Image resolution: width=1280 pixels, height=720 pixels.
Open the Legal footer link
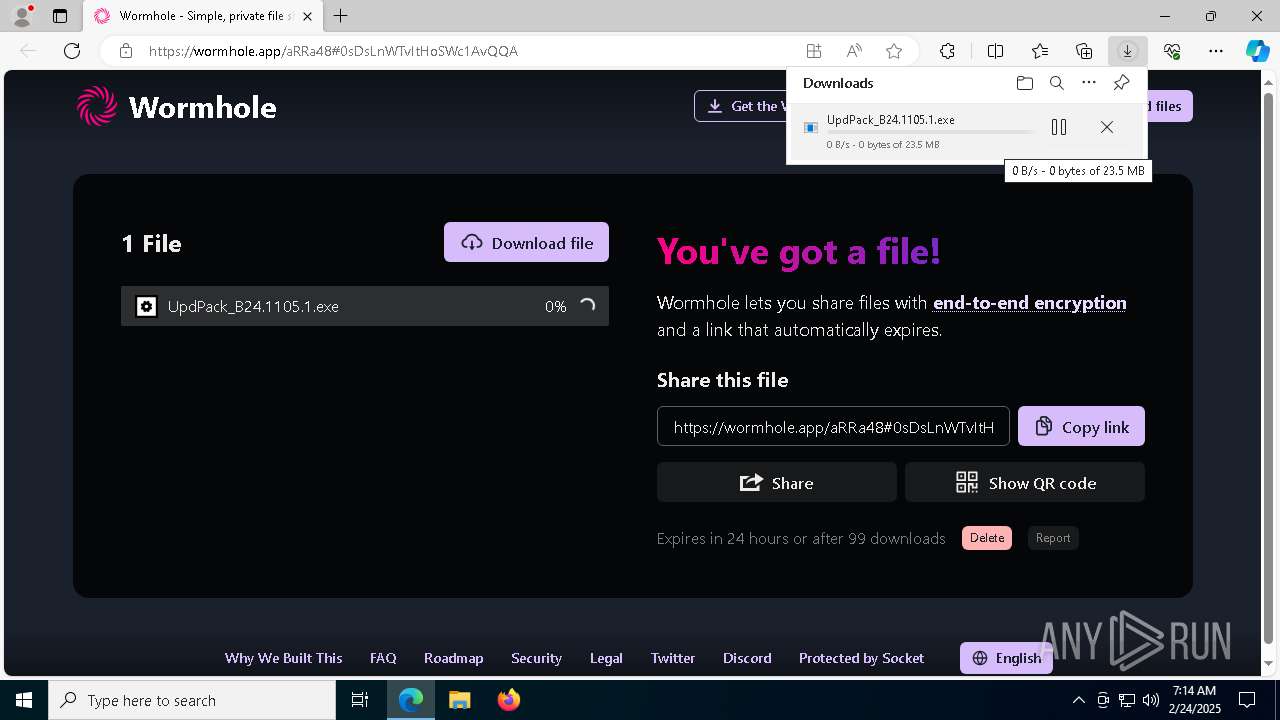pyautogui.click(x=606, y=658)
